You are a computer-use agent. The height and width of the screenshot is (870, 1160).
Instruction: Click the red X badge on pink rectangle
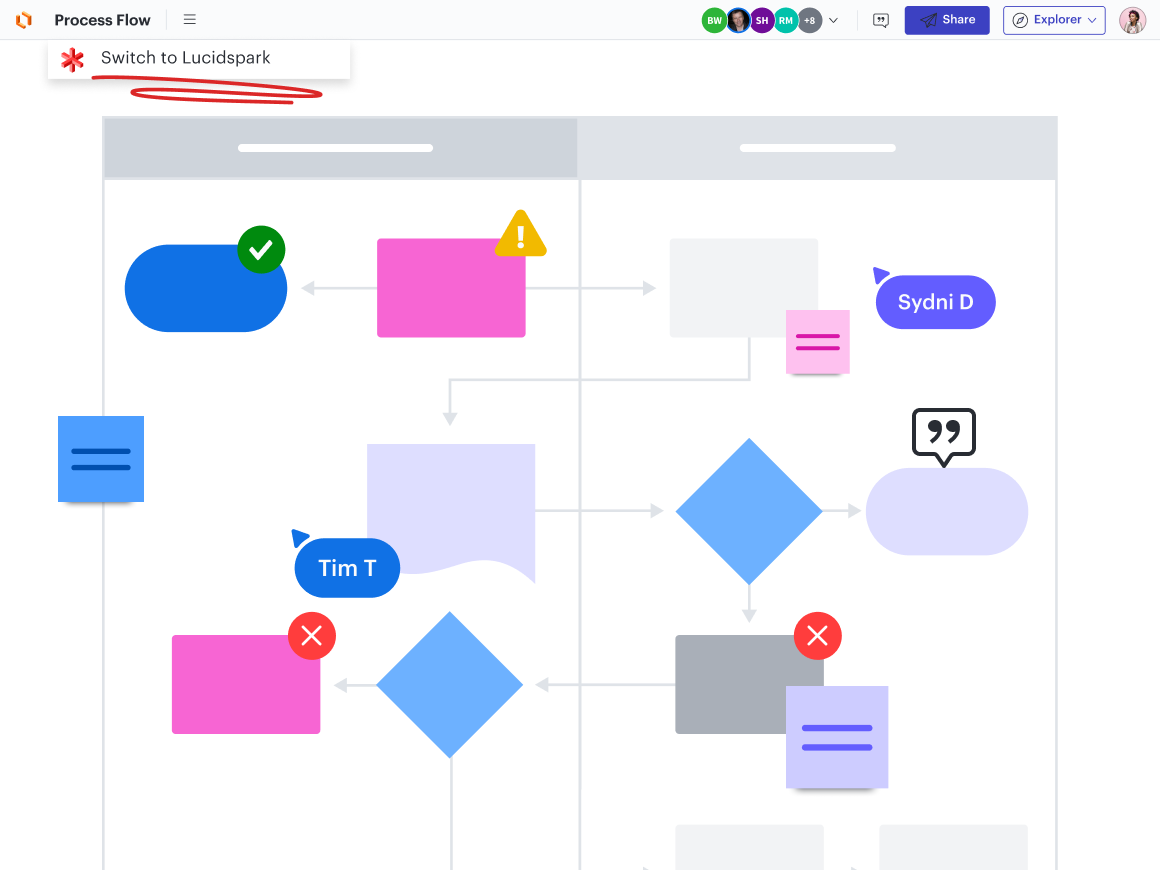312,635
